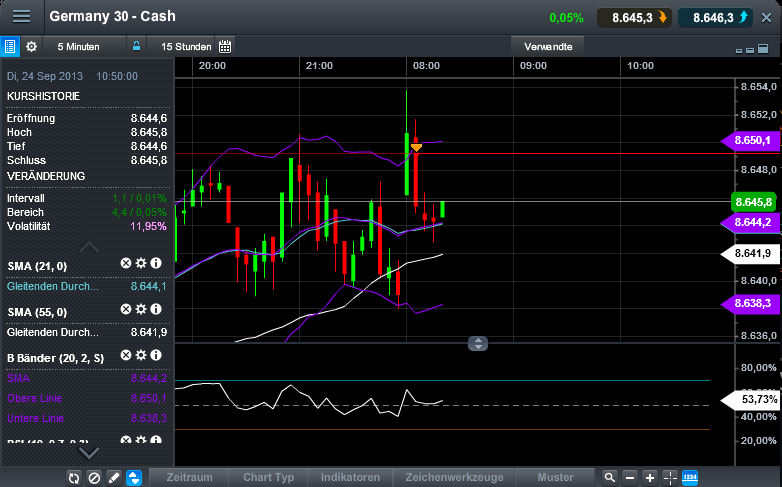Toggle the crosshair cursor
Image resolution: width=782 pixels, height=487 pixels.
[670, 478]
